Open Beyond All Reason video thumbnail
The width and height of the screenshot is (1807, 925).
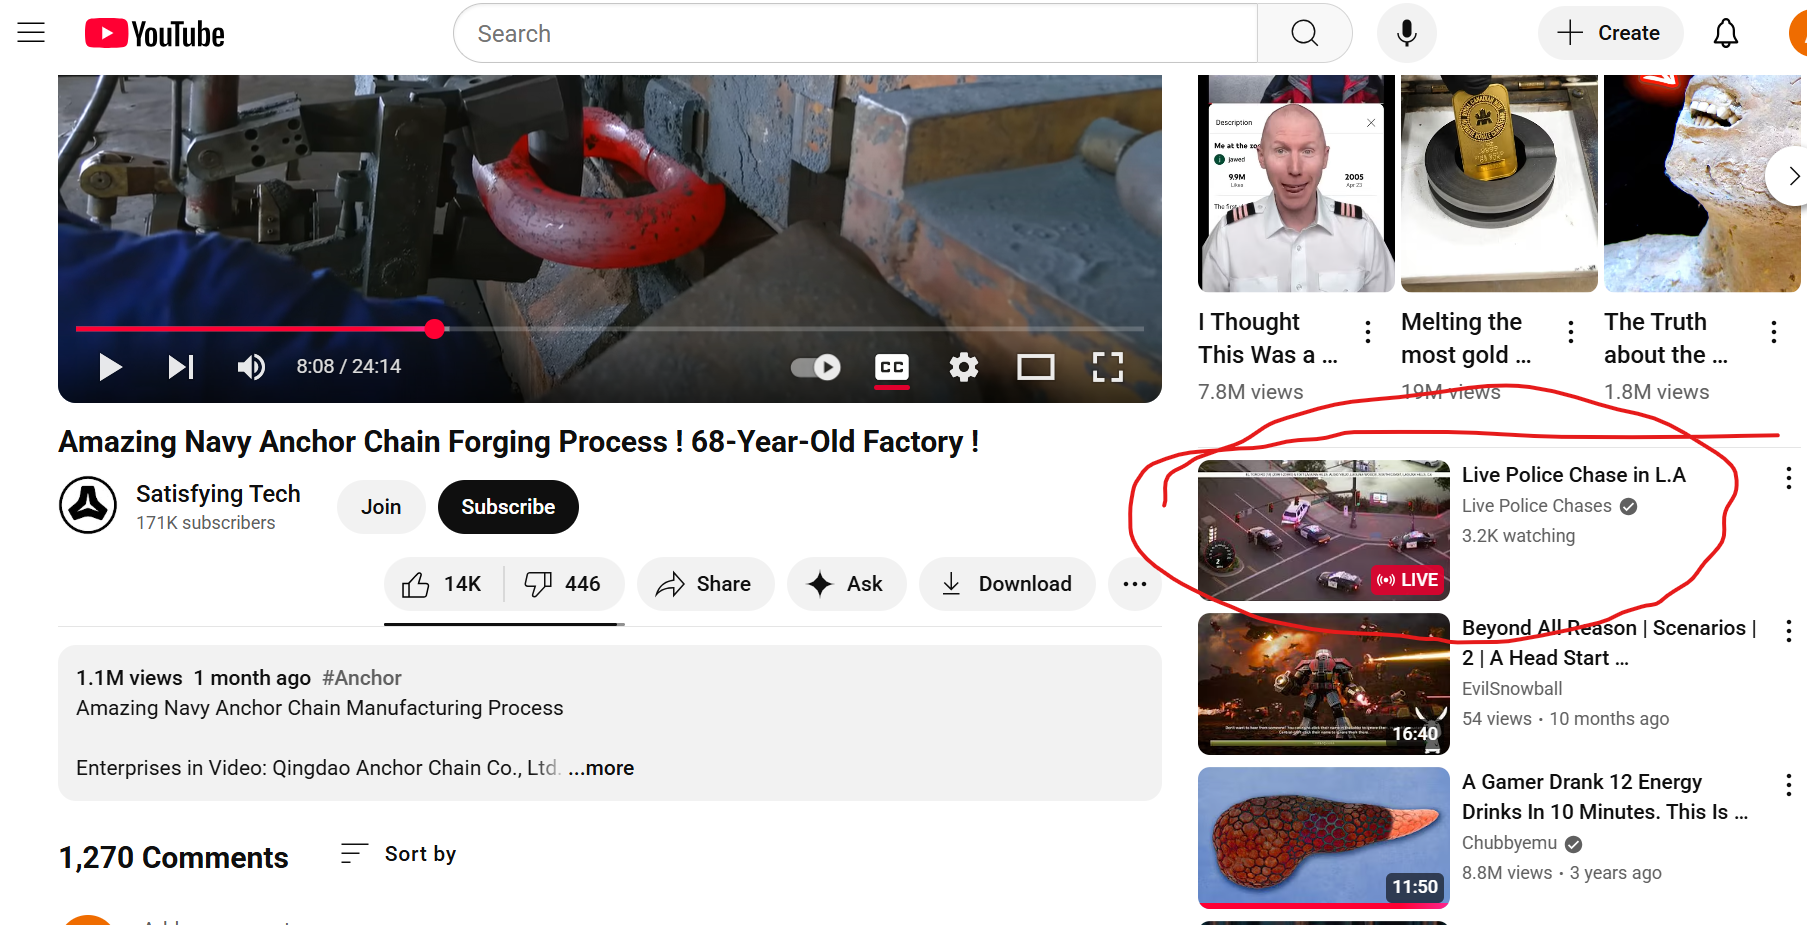click(1323, 684)
